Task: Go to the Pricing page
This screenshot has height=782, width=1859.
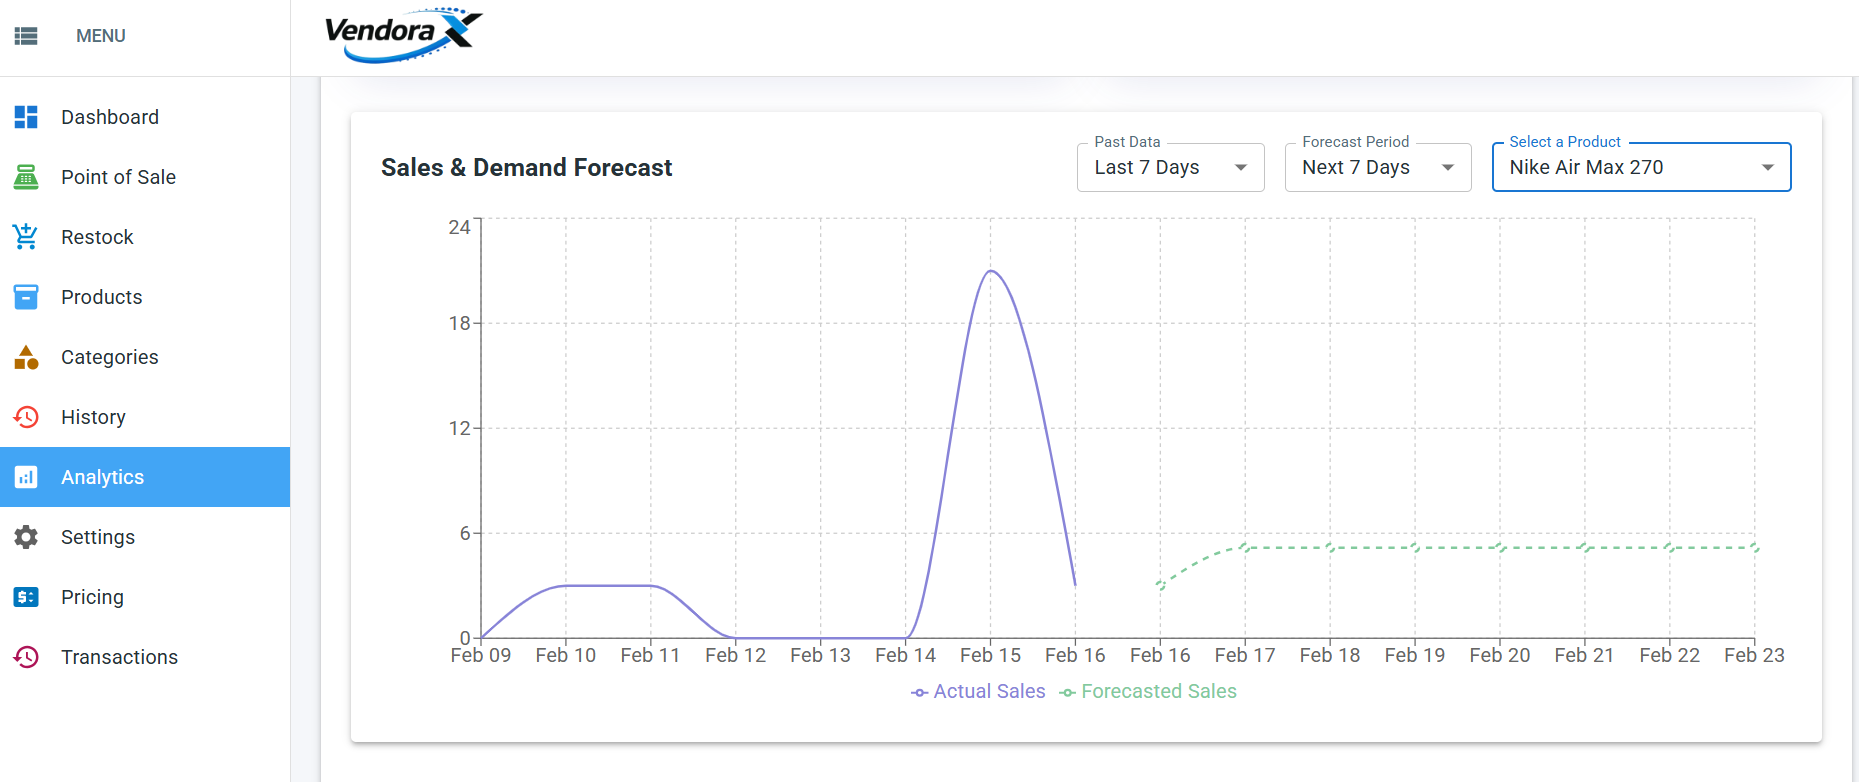Action: pos(145,597)
